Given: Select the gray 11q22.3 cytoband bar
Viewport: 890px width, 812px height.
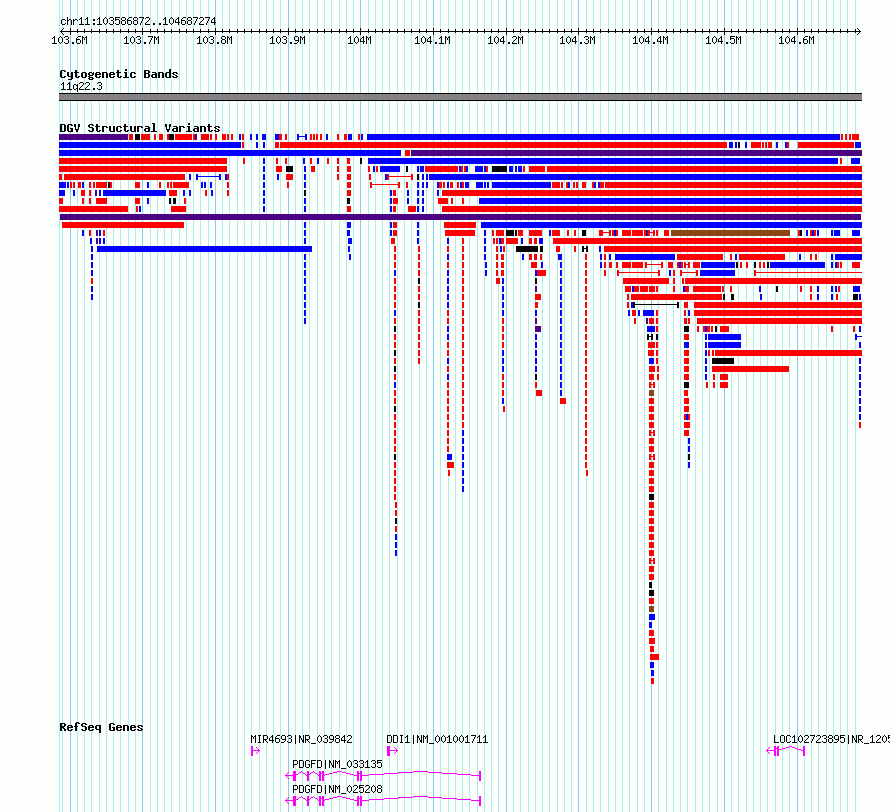Looking at the screenshot, I should tap(460, 97).
